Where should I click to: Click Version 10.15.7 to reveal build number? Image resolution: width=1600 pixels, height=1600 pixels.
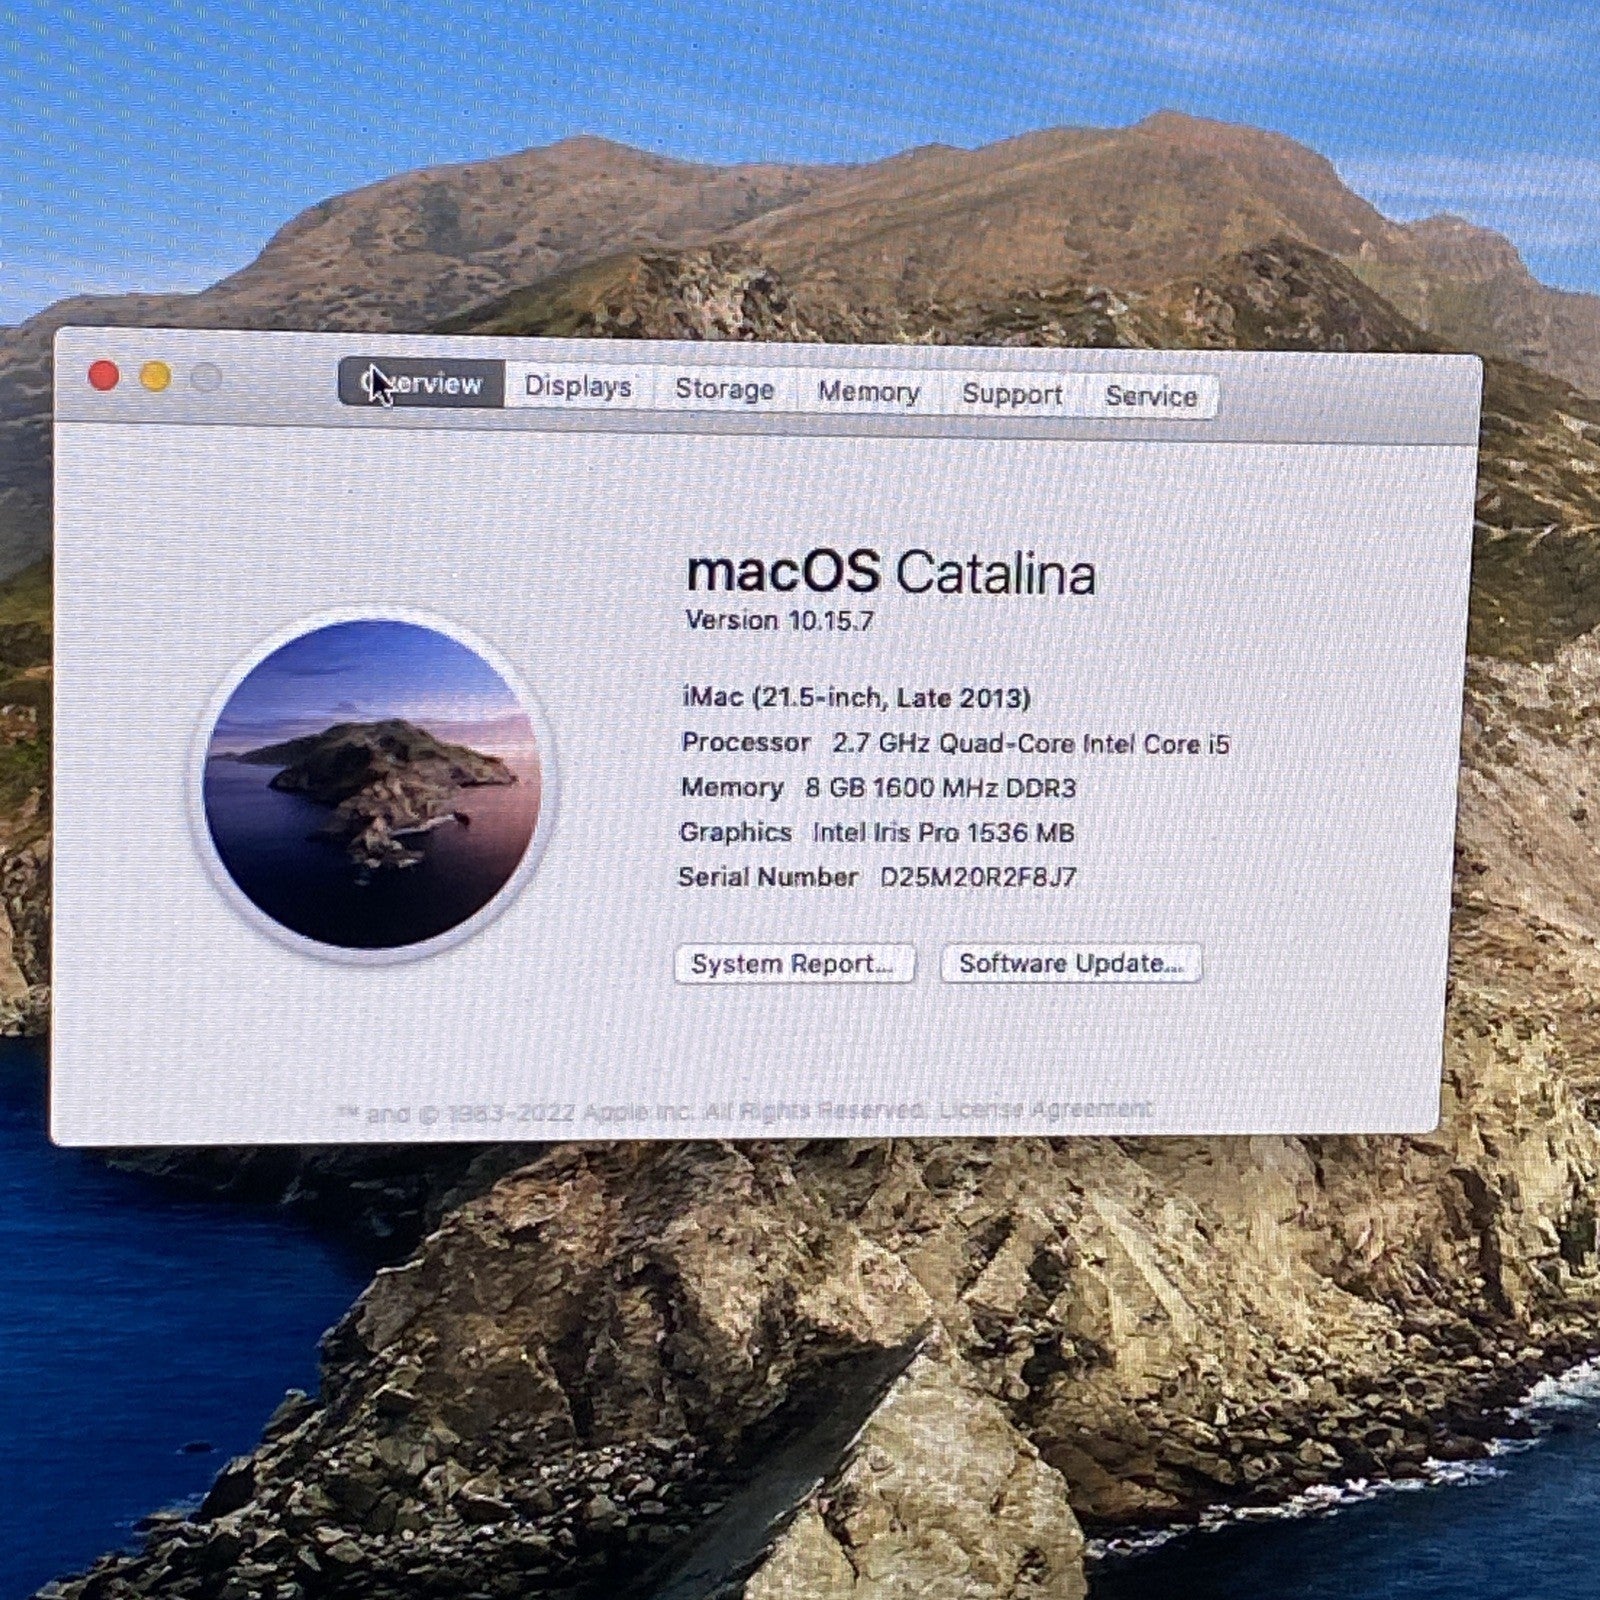779,621
